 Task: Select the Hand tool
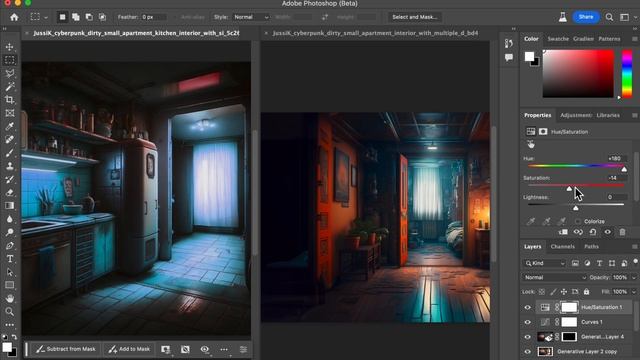pyautogui.click(x=10, y=298)
